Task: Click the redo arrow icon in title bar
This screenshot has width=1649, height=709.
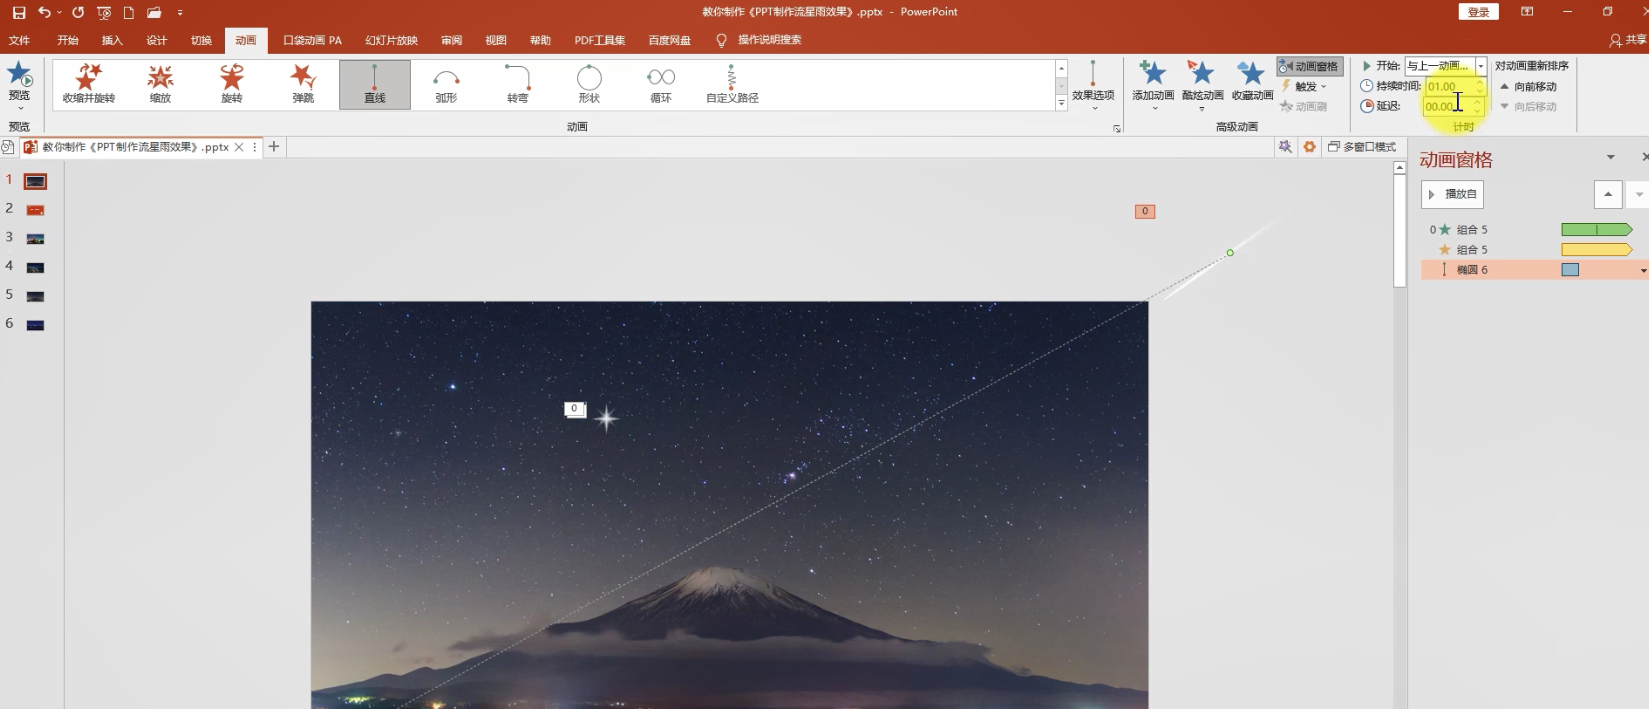Action: tap(78, 13)
